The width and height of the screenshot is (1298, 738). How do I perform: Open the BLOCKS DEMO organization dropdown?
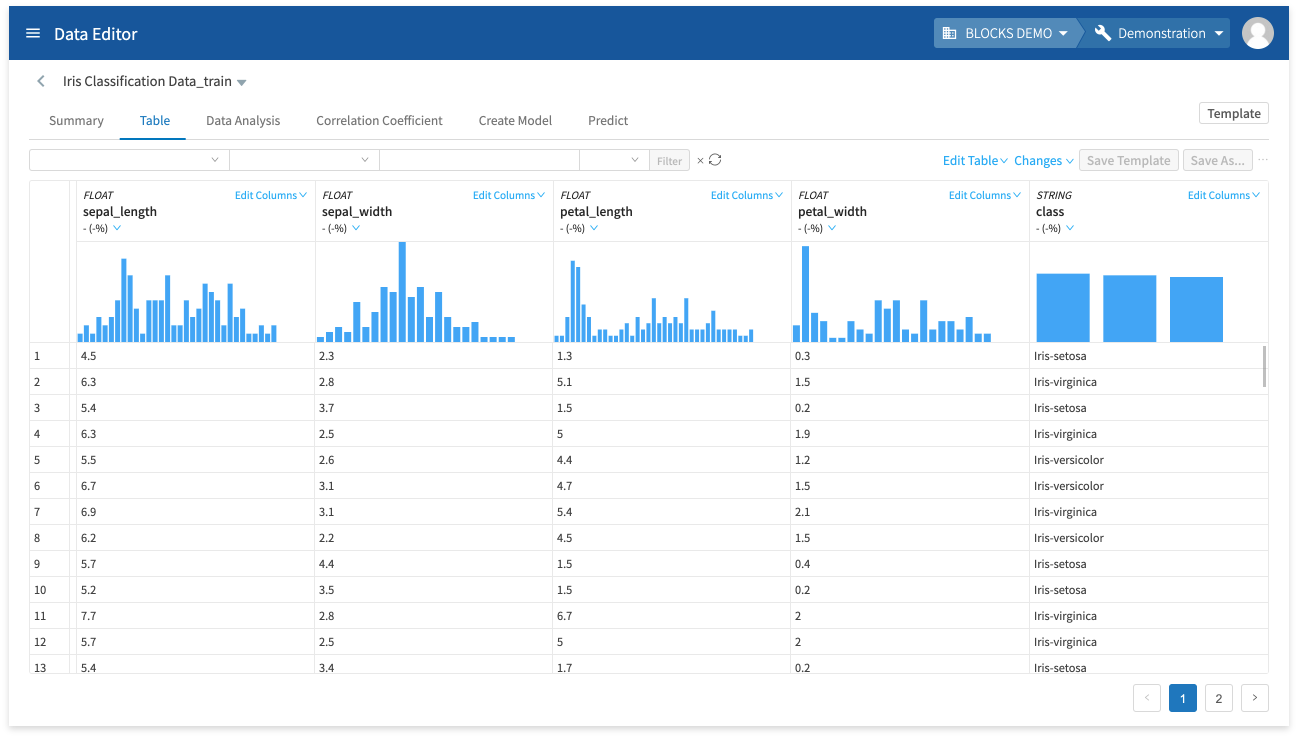coord(1006,33)
